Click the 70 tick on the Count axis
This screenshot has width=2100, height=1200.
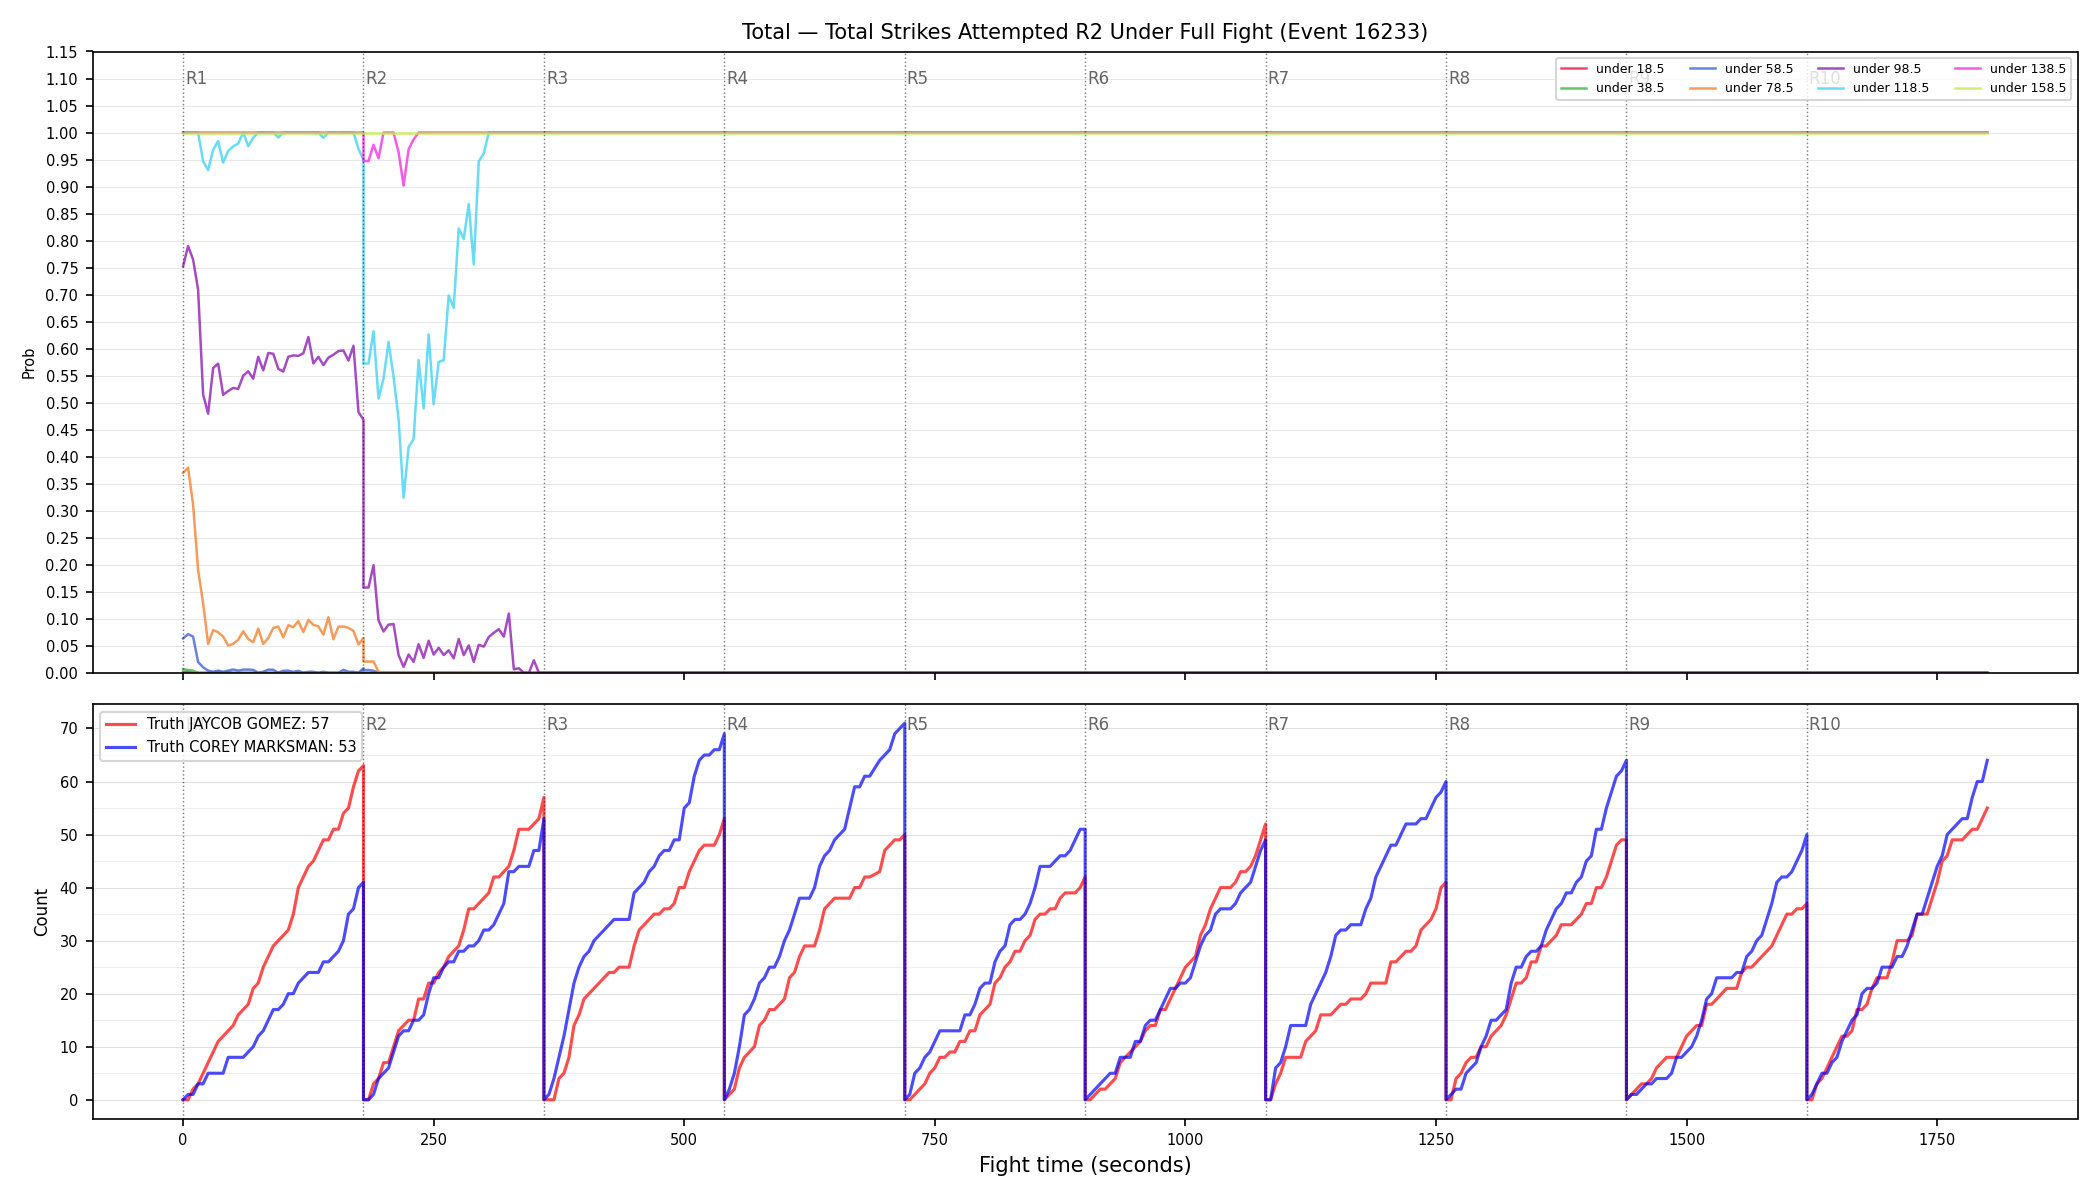69,728
